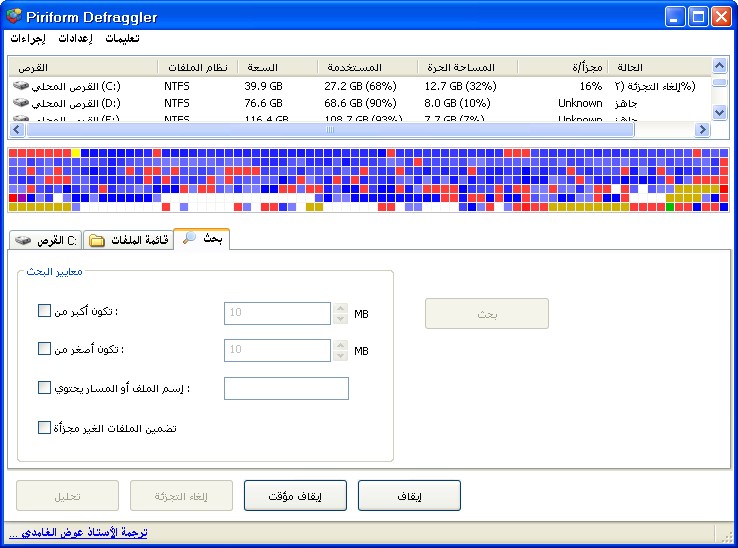
Task: Click the '39.9 GB' capacity cell
Action: tap(263, 86)
